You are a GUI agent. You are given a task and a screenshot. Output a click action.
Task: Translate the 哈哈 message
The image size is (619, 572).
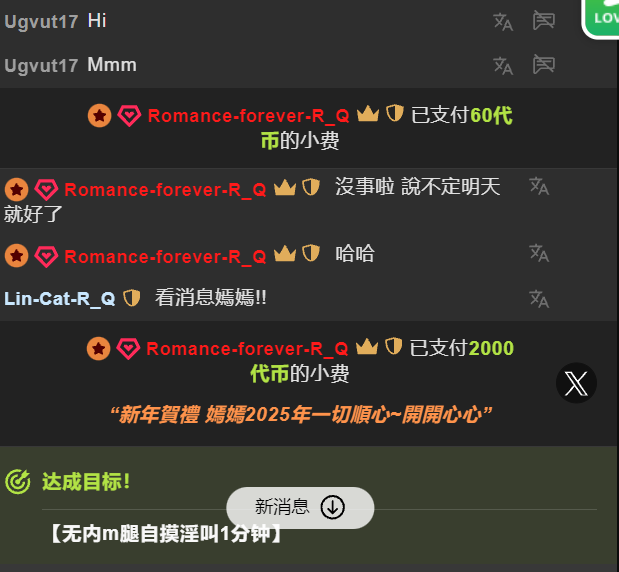pos(539,253)
